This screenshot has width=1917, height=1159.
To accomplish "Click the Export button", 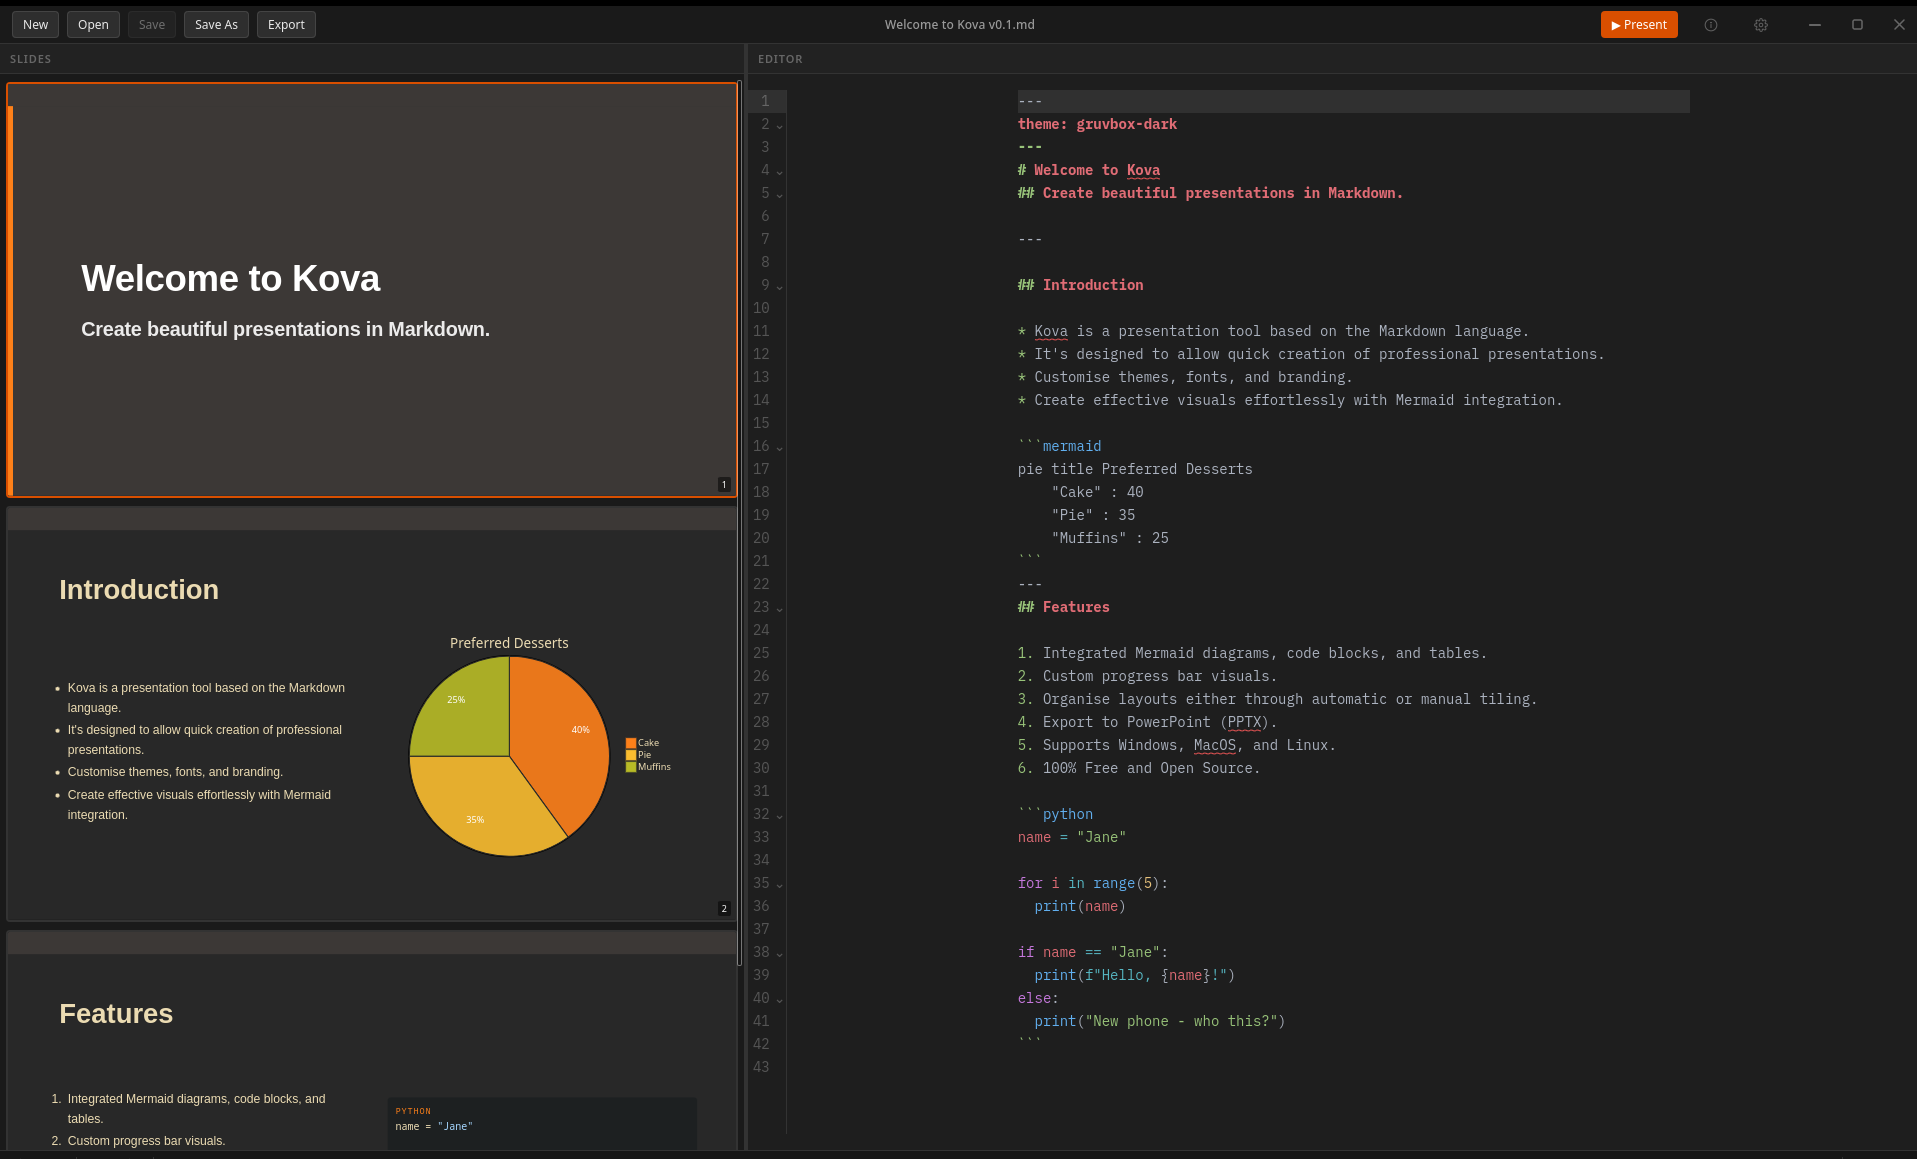I will point(286,25).
